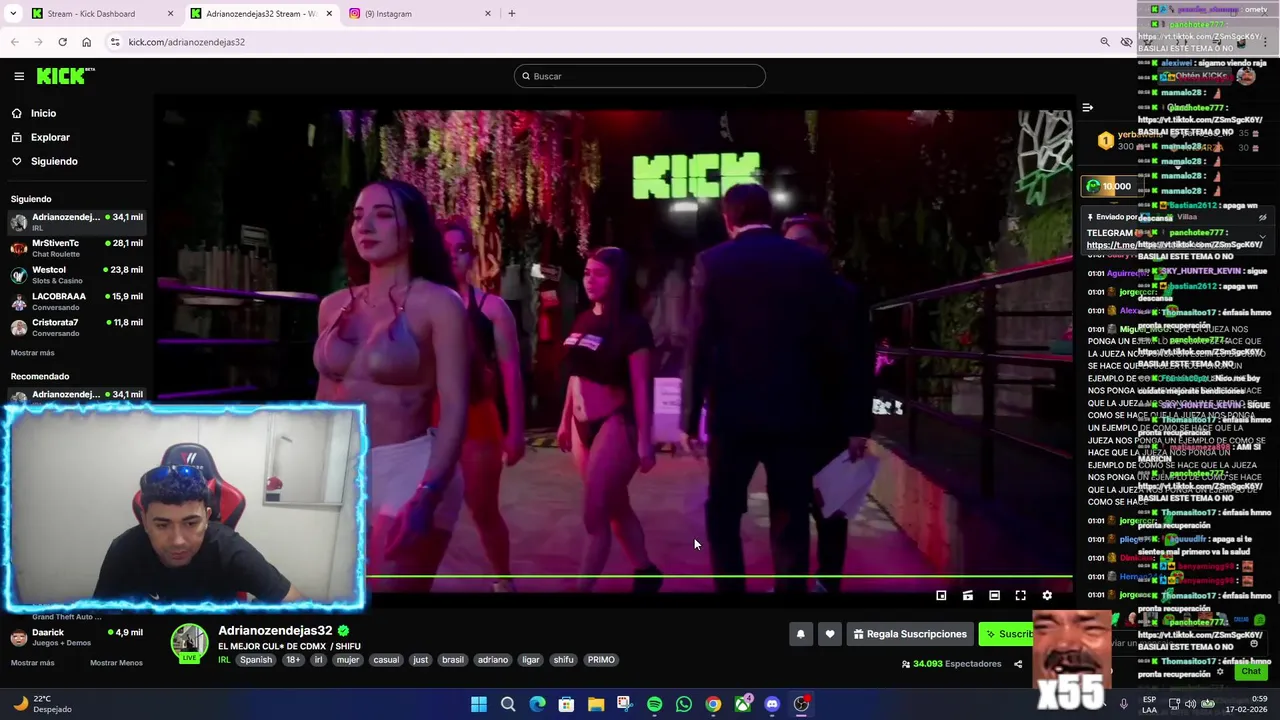The height and width of the screenshot is (720, 1280).
Task: Open video player settings gear
Action: click(1047, 595)
